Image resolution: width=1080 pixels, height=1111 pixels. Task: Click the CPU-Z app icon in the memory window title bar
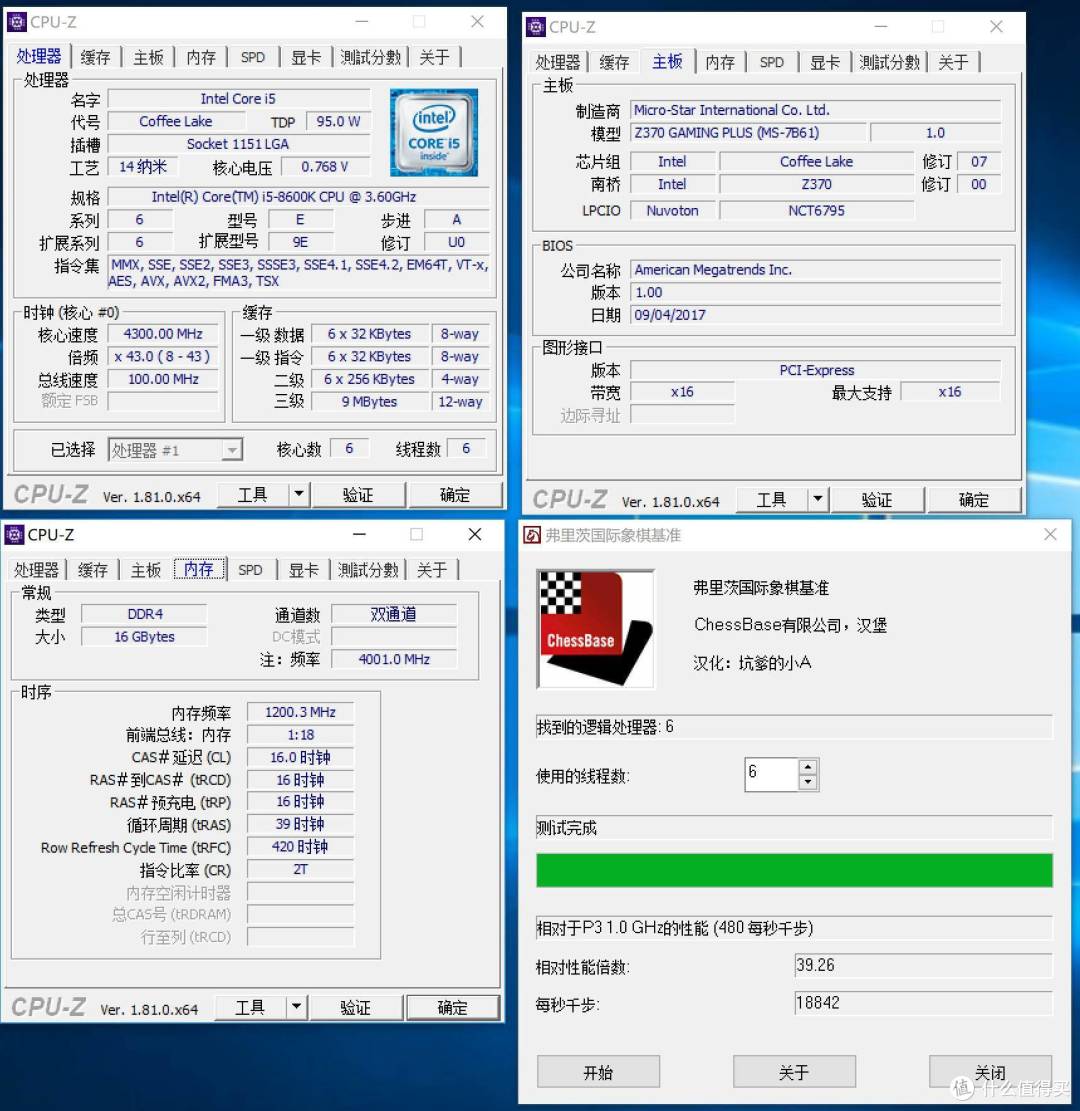[x=15, y=534]
